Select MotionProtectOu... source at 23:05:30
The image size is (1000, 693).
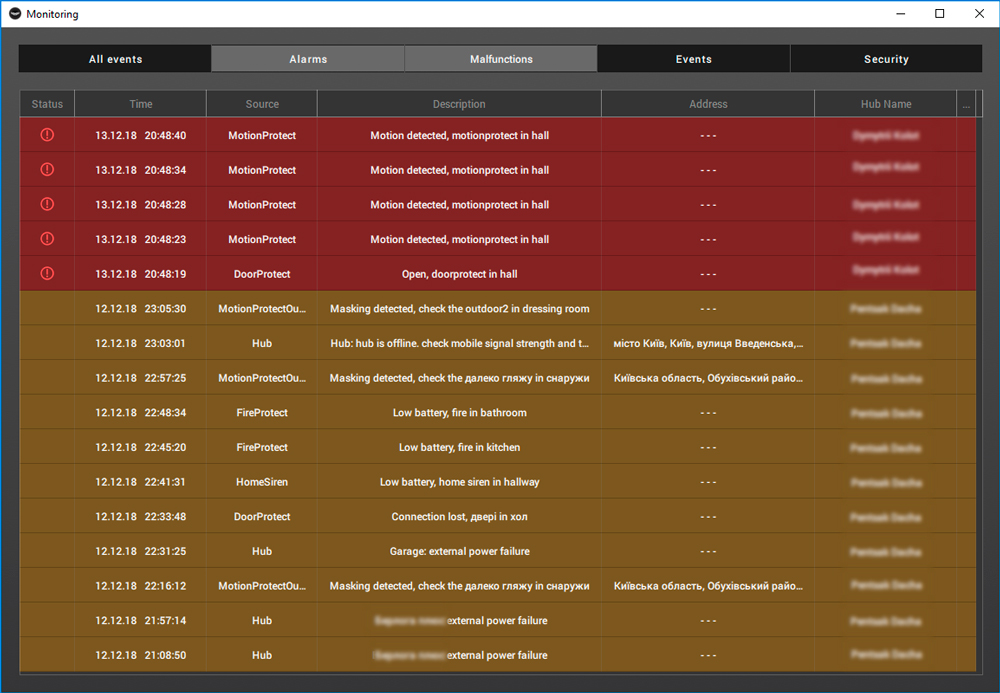[x=262, y=309]
